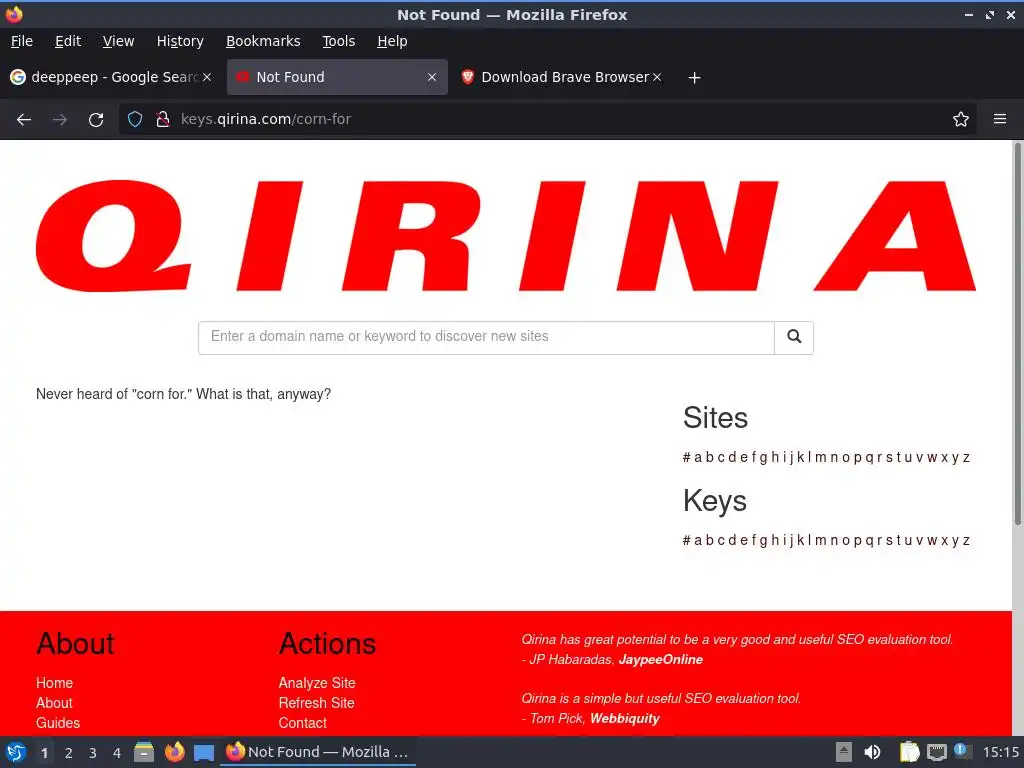The height and width of the screenshot is (768, 1024).
Task: Open the History menu
Action: point(180,41)
